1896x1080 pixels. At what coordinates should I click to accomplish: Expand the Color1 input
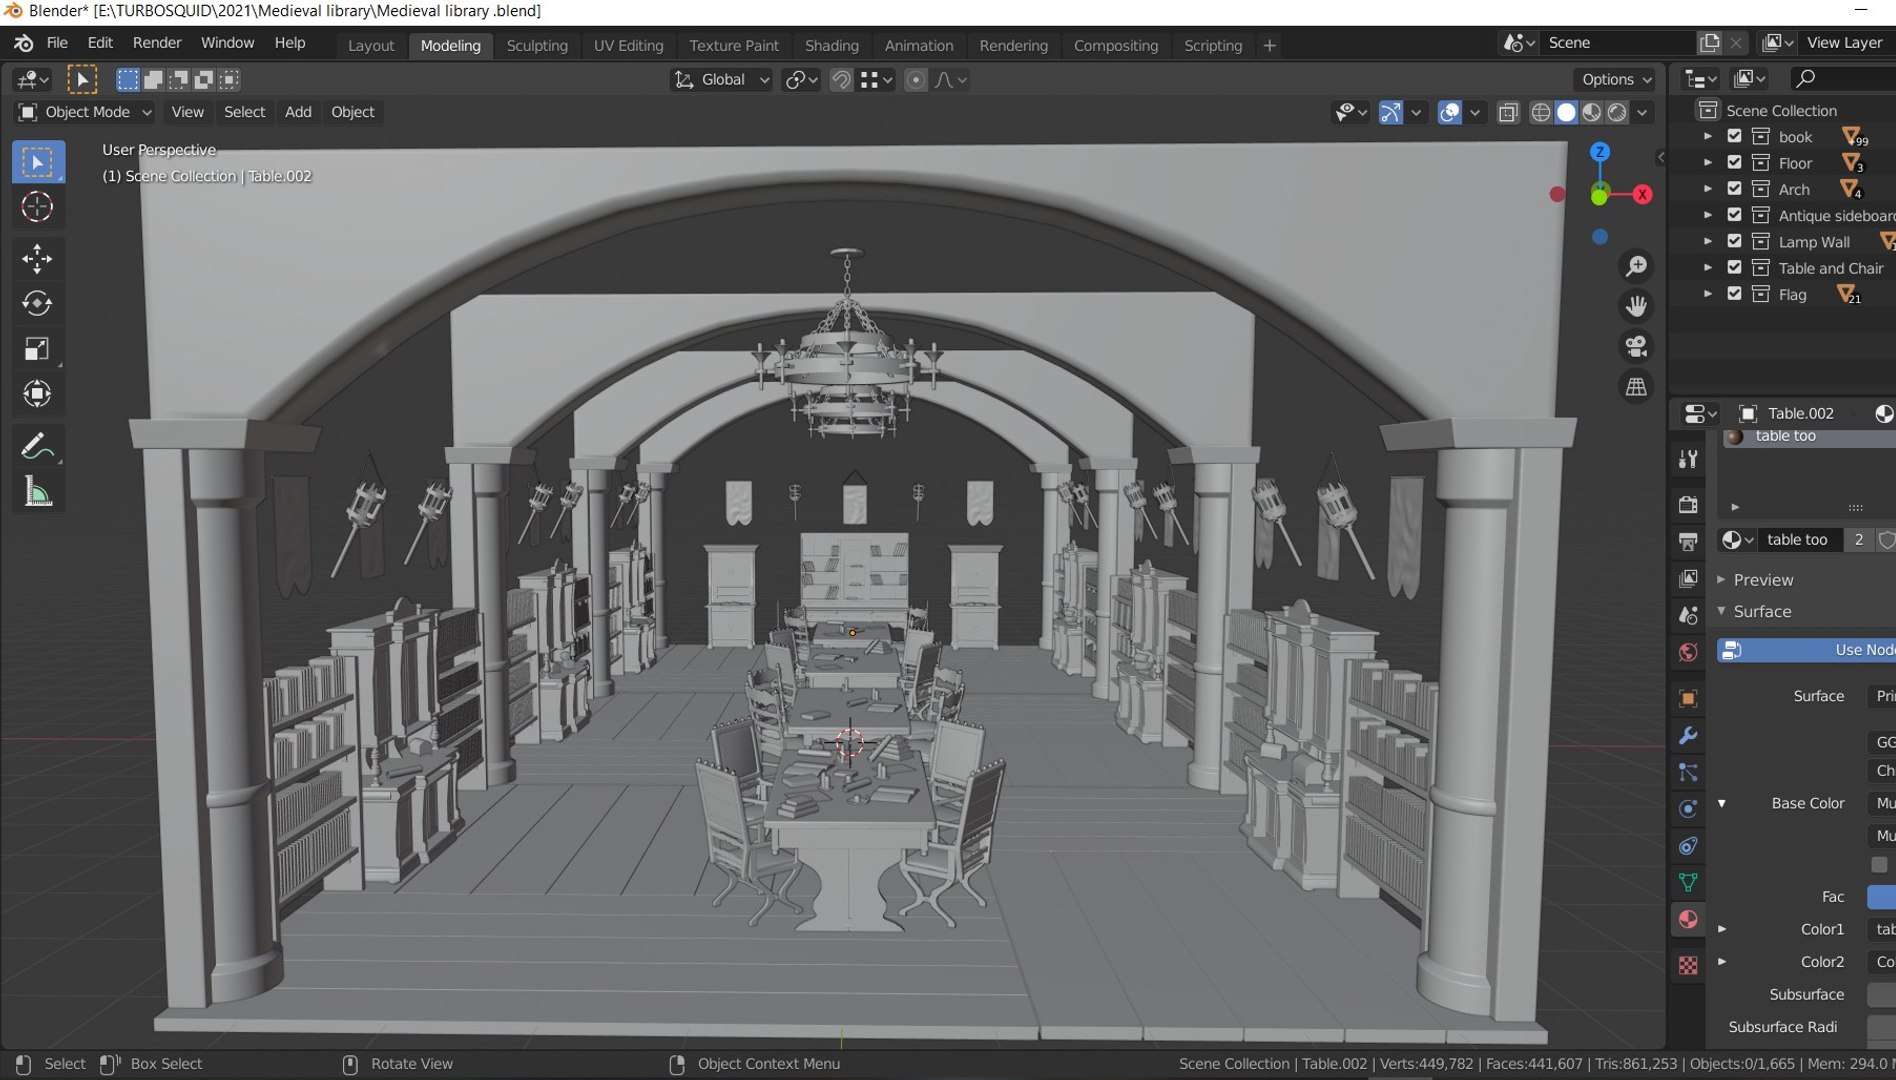click(x=1722, y=929)
